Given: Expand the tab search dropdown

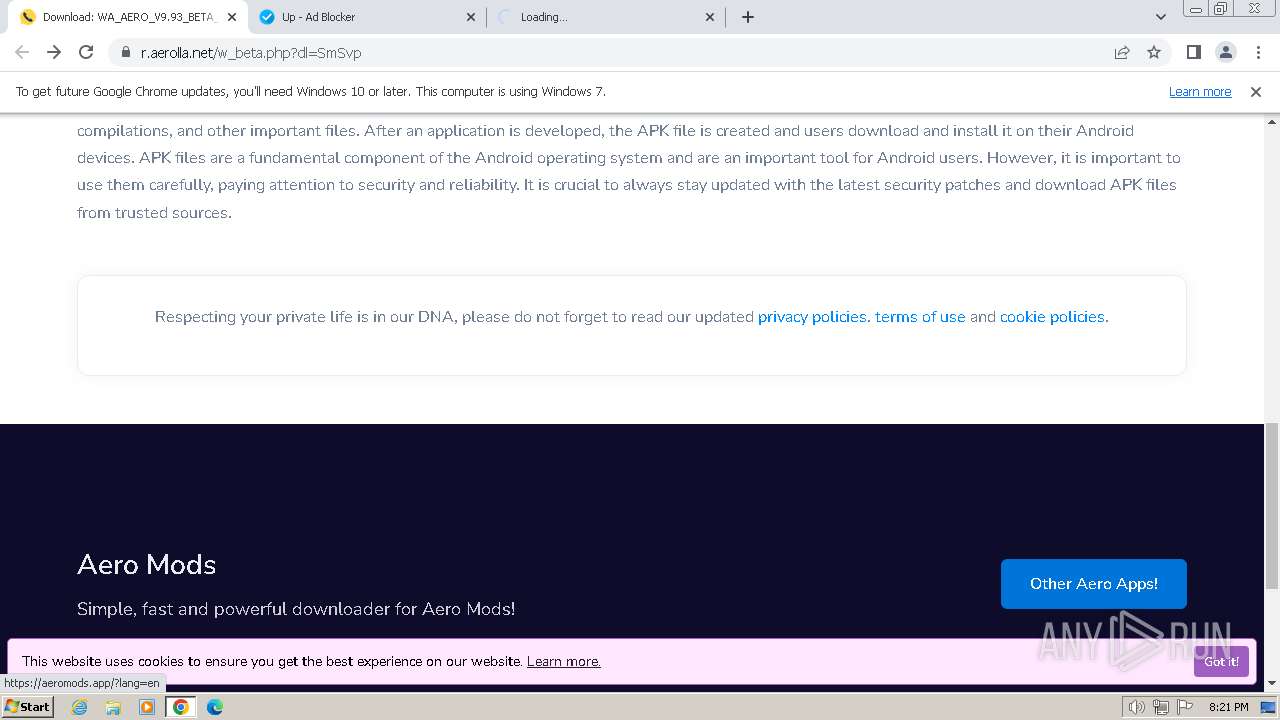Looking at the screenshot, I should (x=1160, y=16).
